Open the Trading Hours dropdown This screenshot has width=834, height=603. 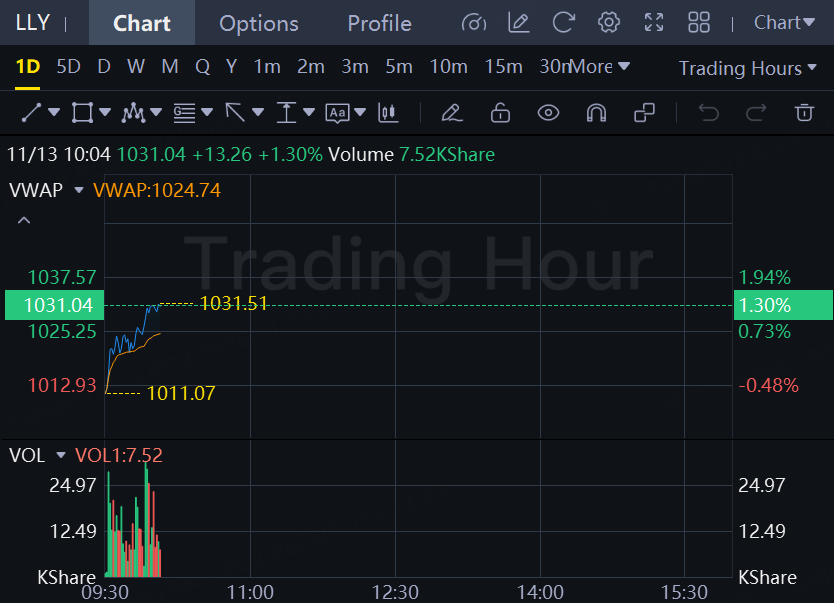[748, 68]
